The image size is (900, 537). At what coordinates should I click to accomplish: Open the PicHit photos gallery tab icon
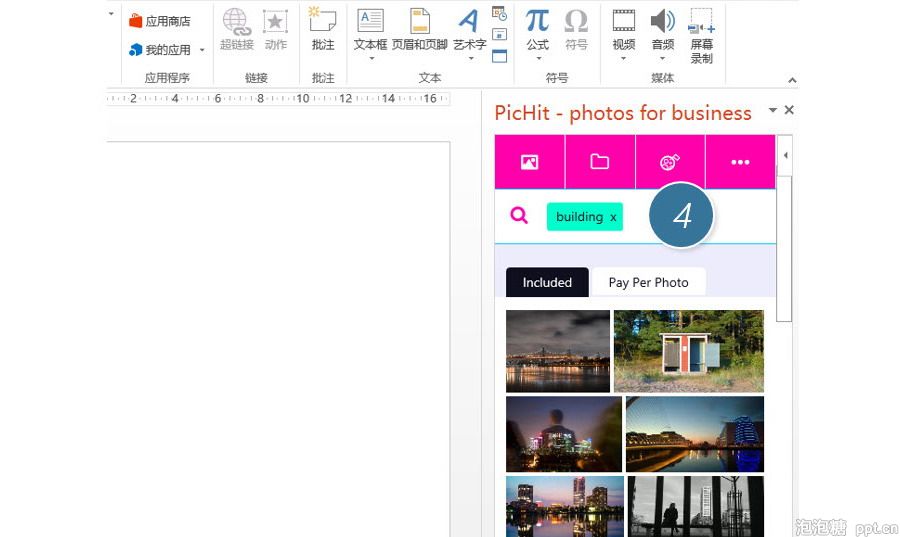point(529,162)
